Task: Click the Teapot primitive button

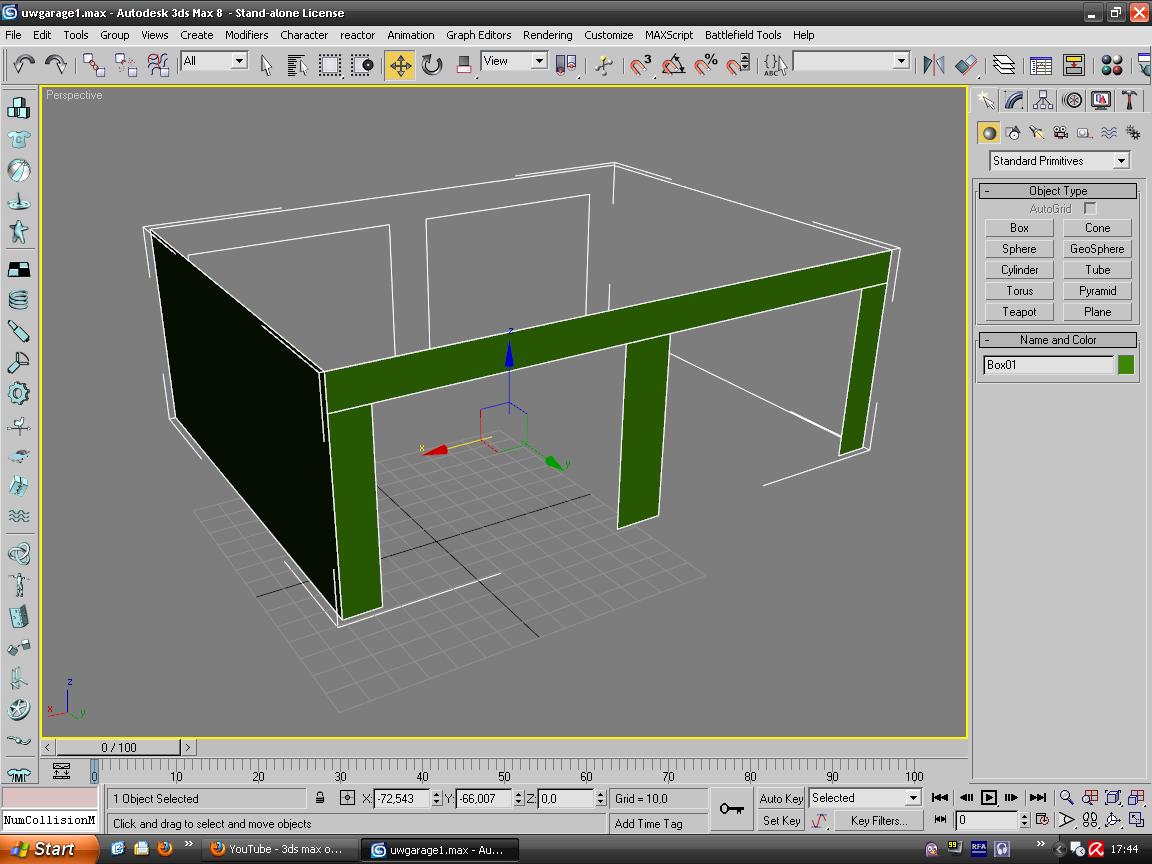Action: point(1019,312)
